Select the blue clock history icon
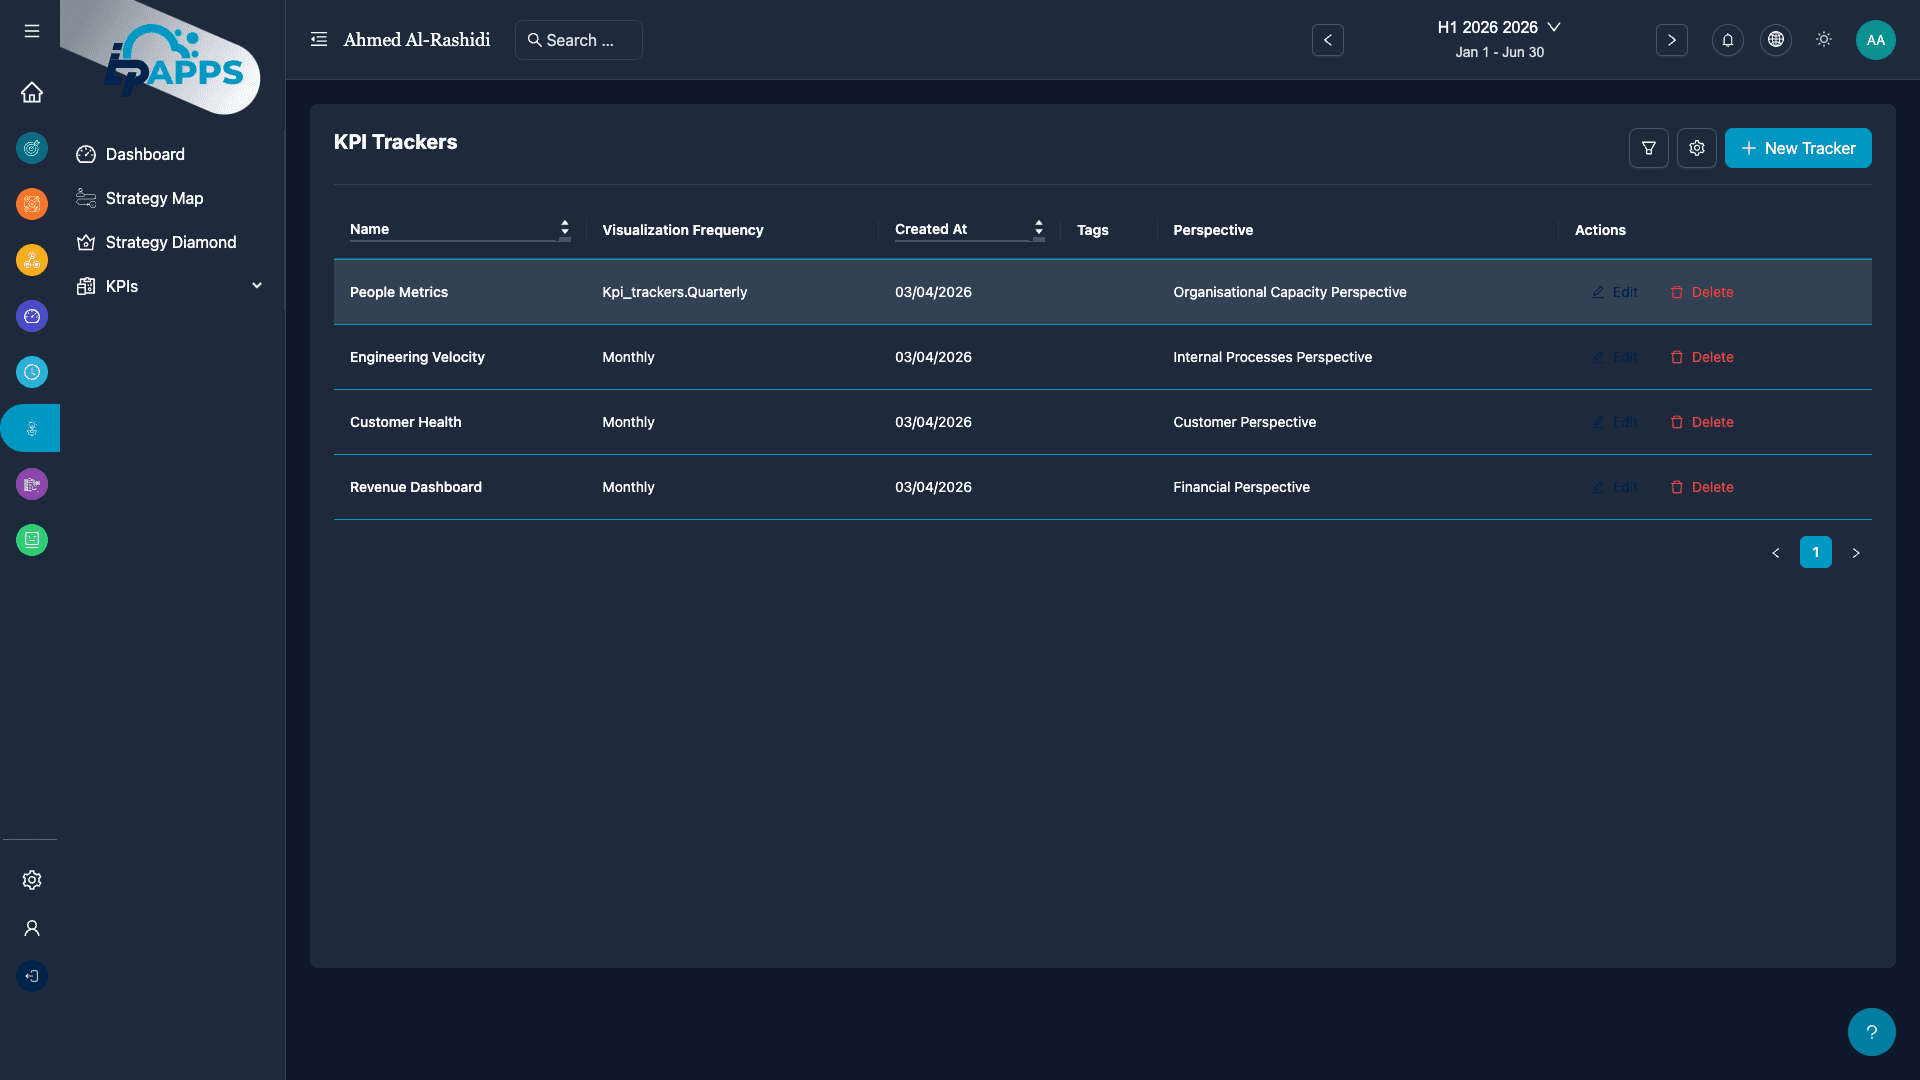The image size is (1920, 1080). pyautogui.click(x=32, y=372)
